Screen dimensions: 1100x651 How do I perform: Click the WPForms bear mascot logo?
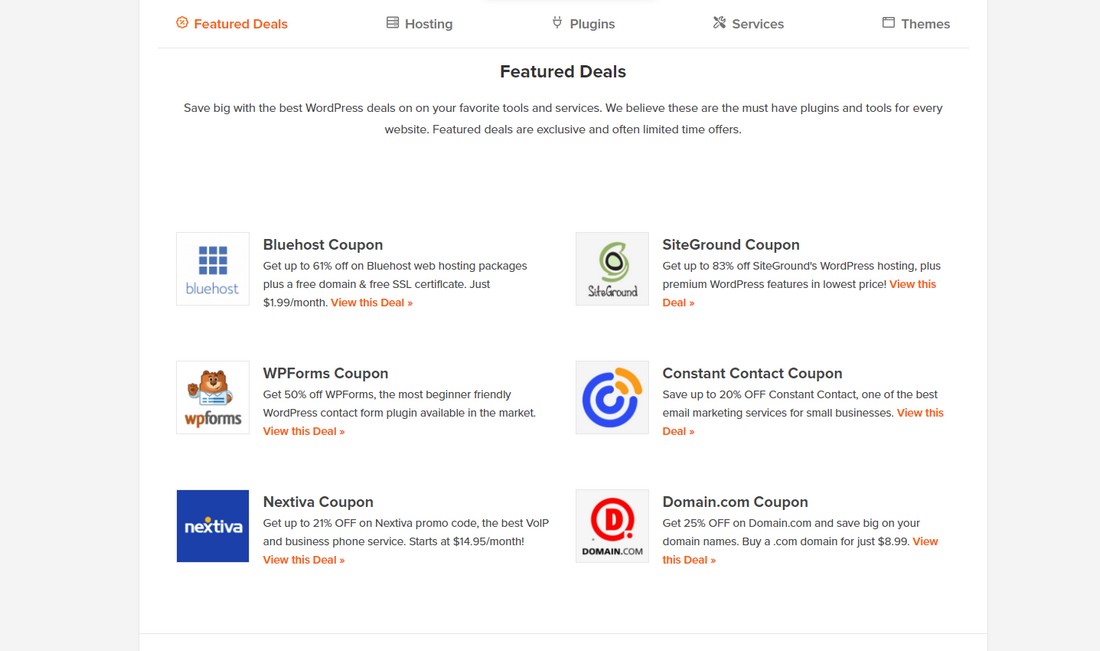(212, 397)
